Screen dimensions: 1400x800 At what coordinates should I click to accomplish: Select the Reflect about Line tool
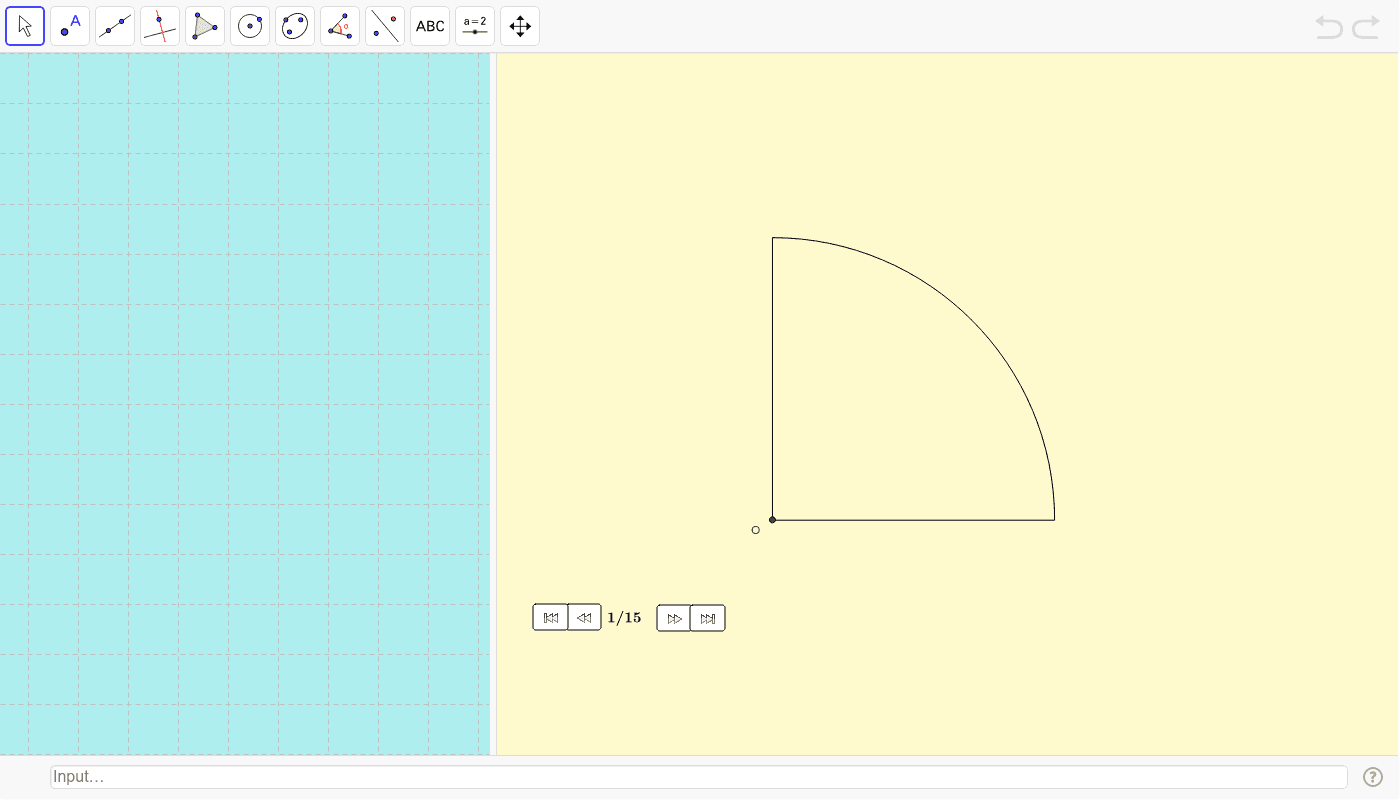(385, 26)
